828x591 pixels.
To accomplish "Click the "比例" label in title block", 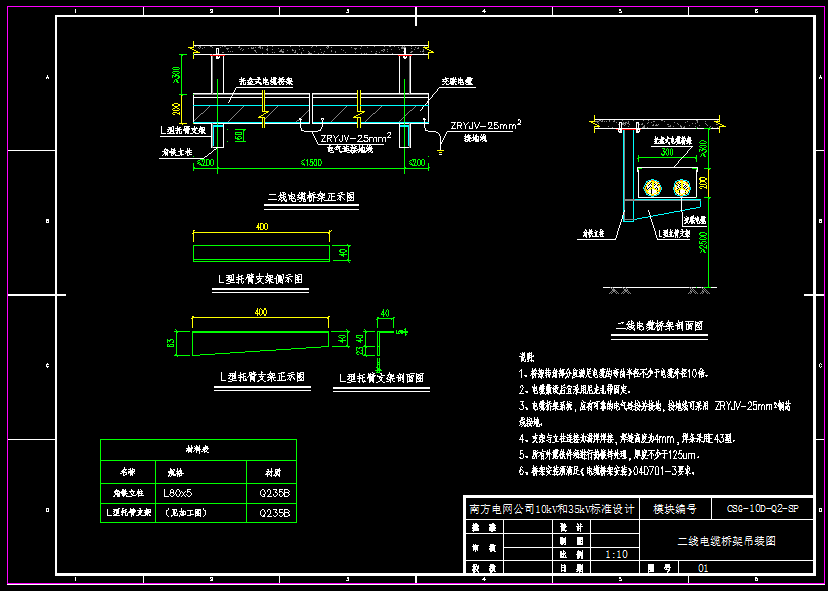I will [572, 555].
